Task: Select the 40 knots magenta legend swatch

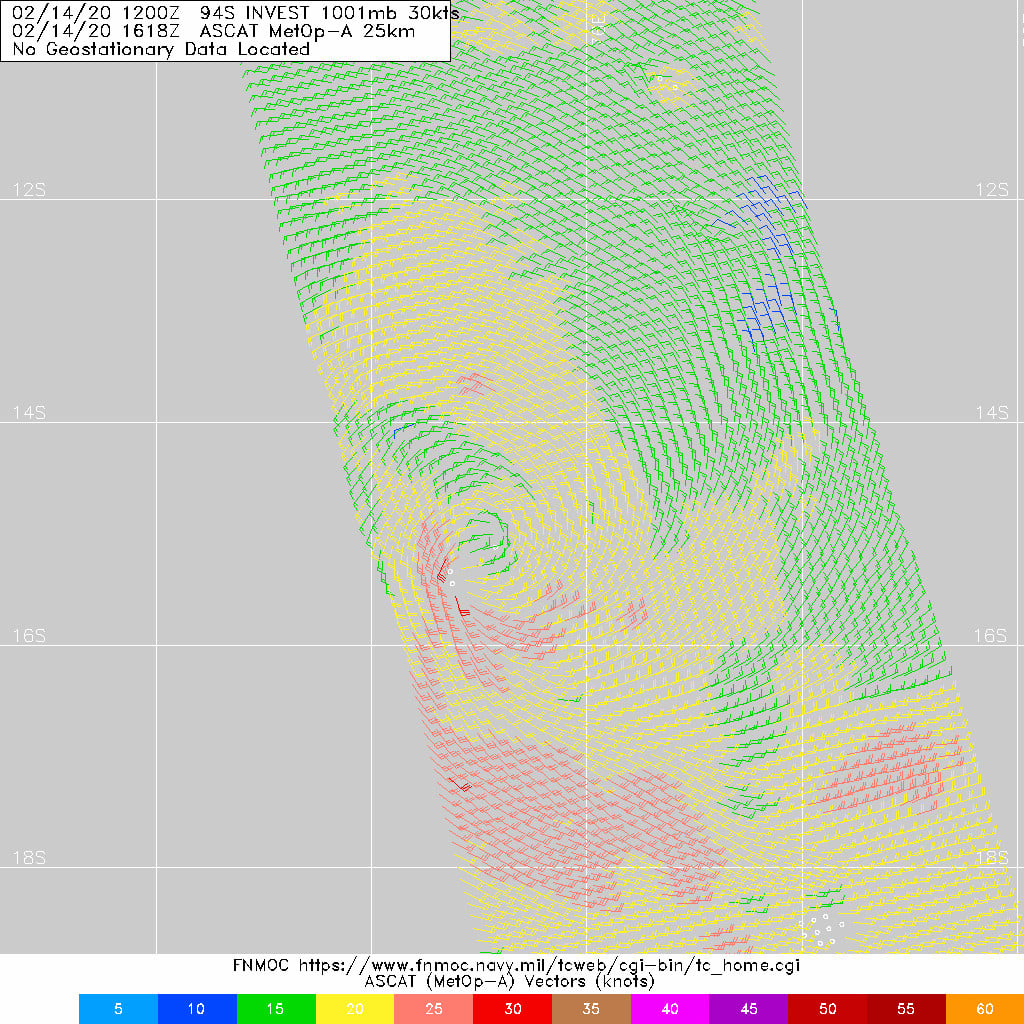Action: coord(670,1009)
